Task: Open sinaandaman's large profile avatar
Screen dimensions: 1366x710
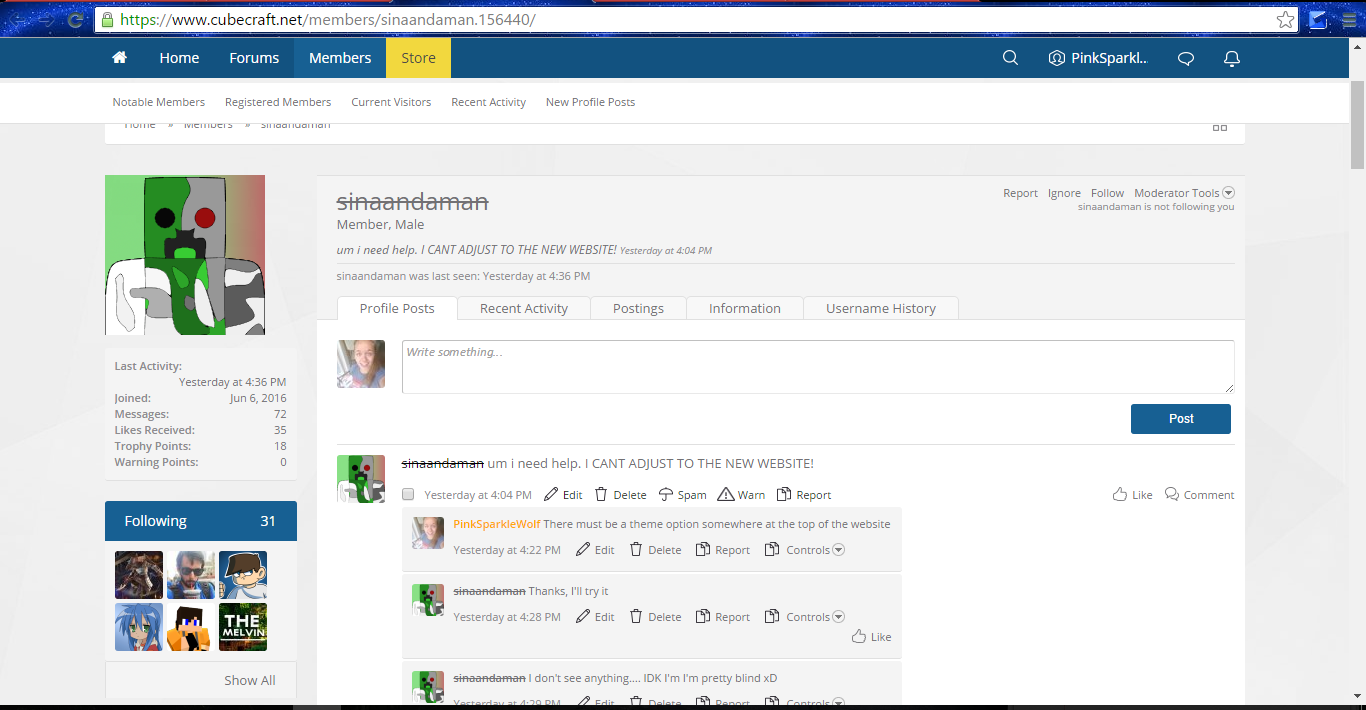Action: (185, 255)
